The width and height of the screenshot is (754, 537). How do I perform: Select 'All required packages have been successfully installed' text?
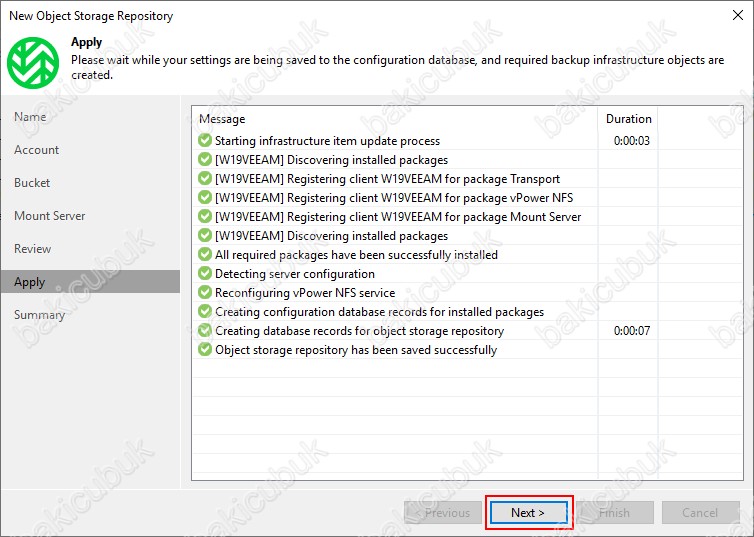coord(356,255)
